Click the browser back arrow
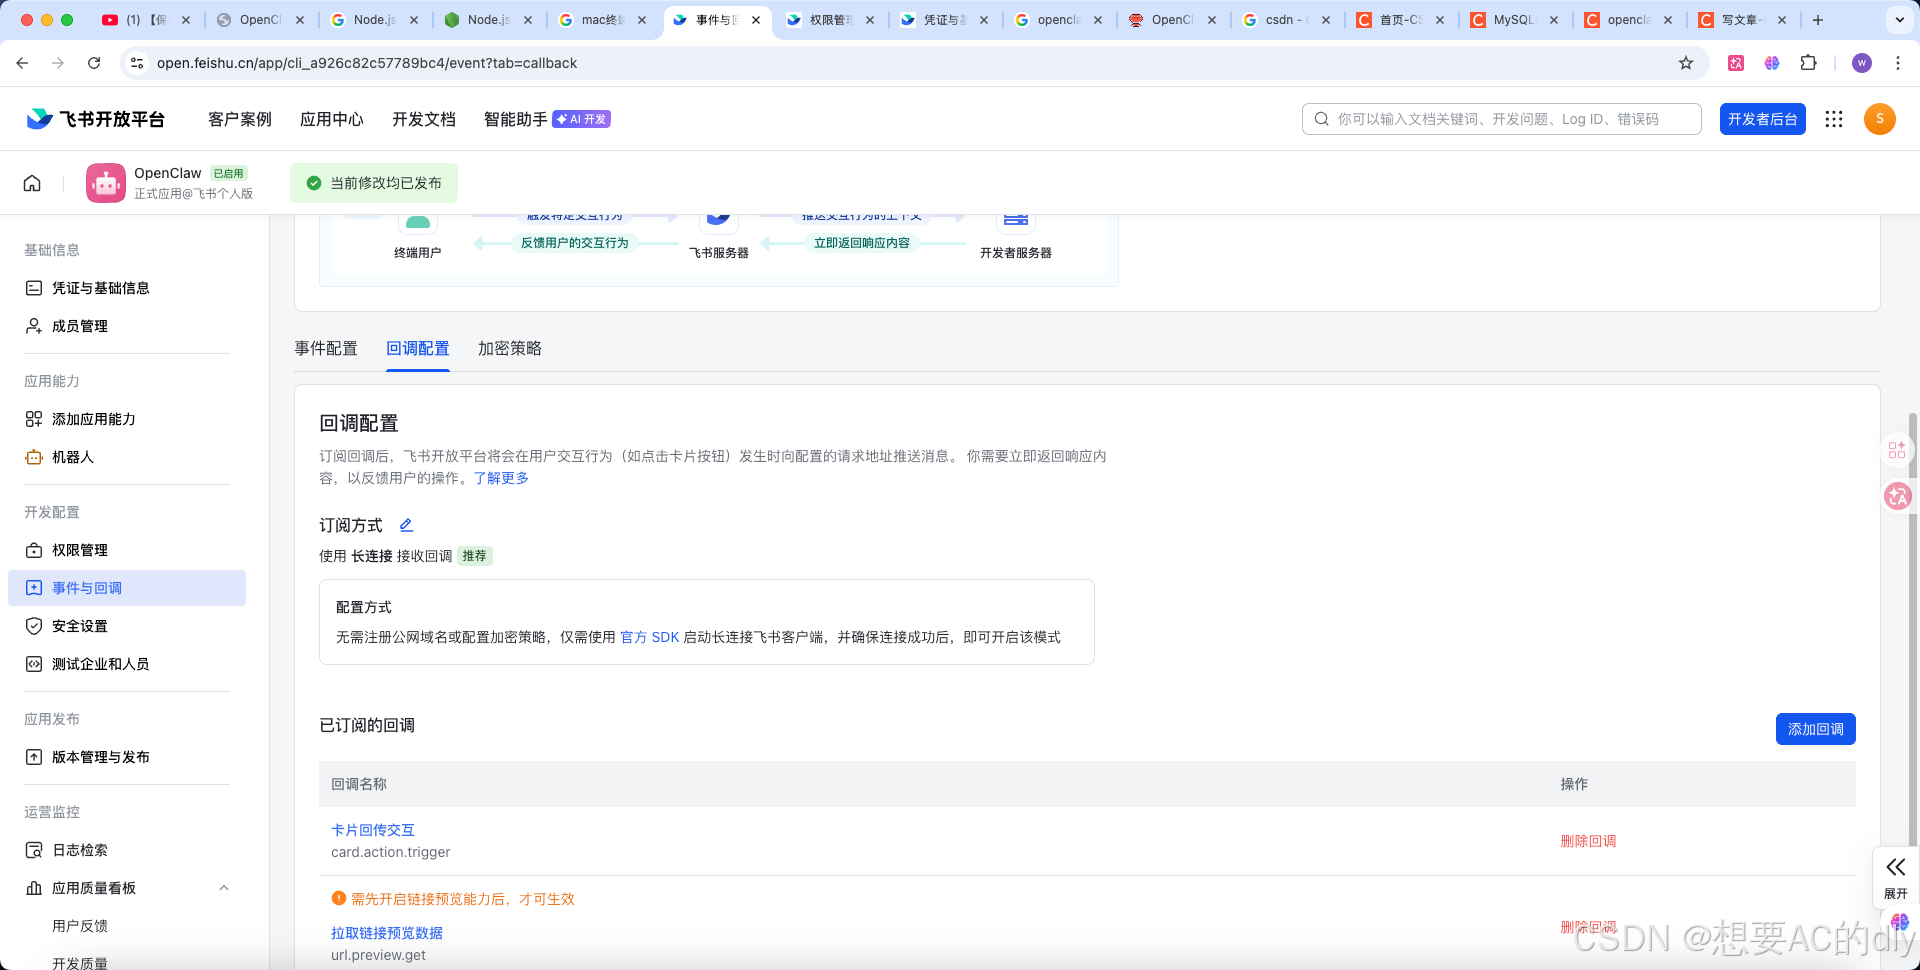The height and width of the screenshot is (970, 1920). [22, 63]
